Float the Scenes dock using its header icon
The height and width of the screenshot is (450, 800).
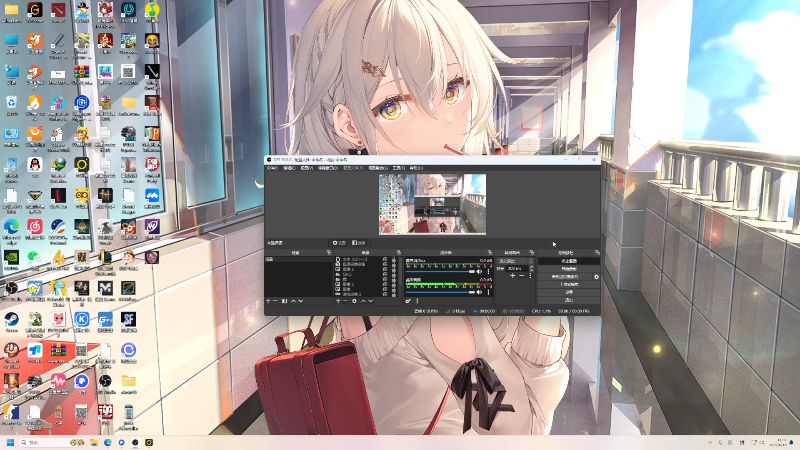tap(329, 252)
